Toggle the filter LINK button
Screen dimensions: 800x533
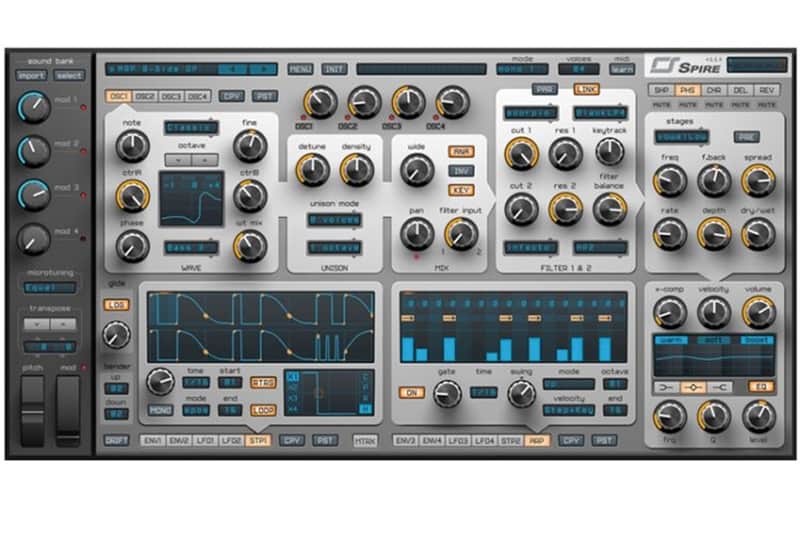(586, 89)
